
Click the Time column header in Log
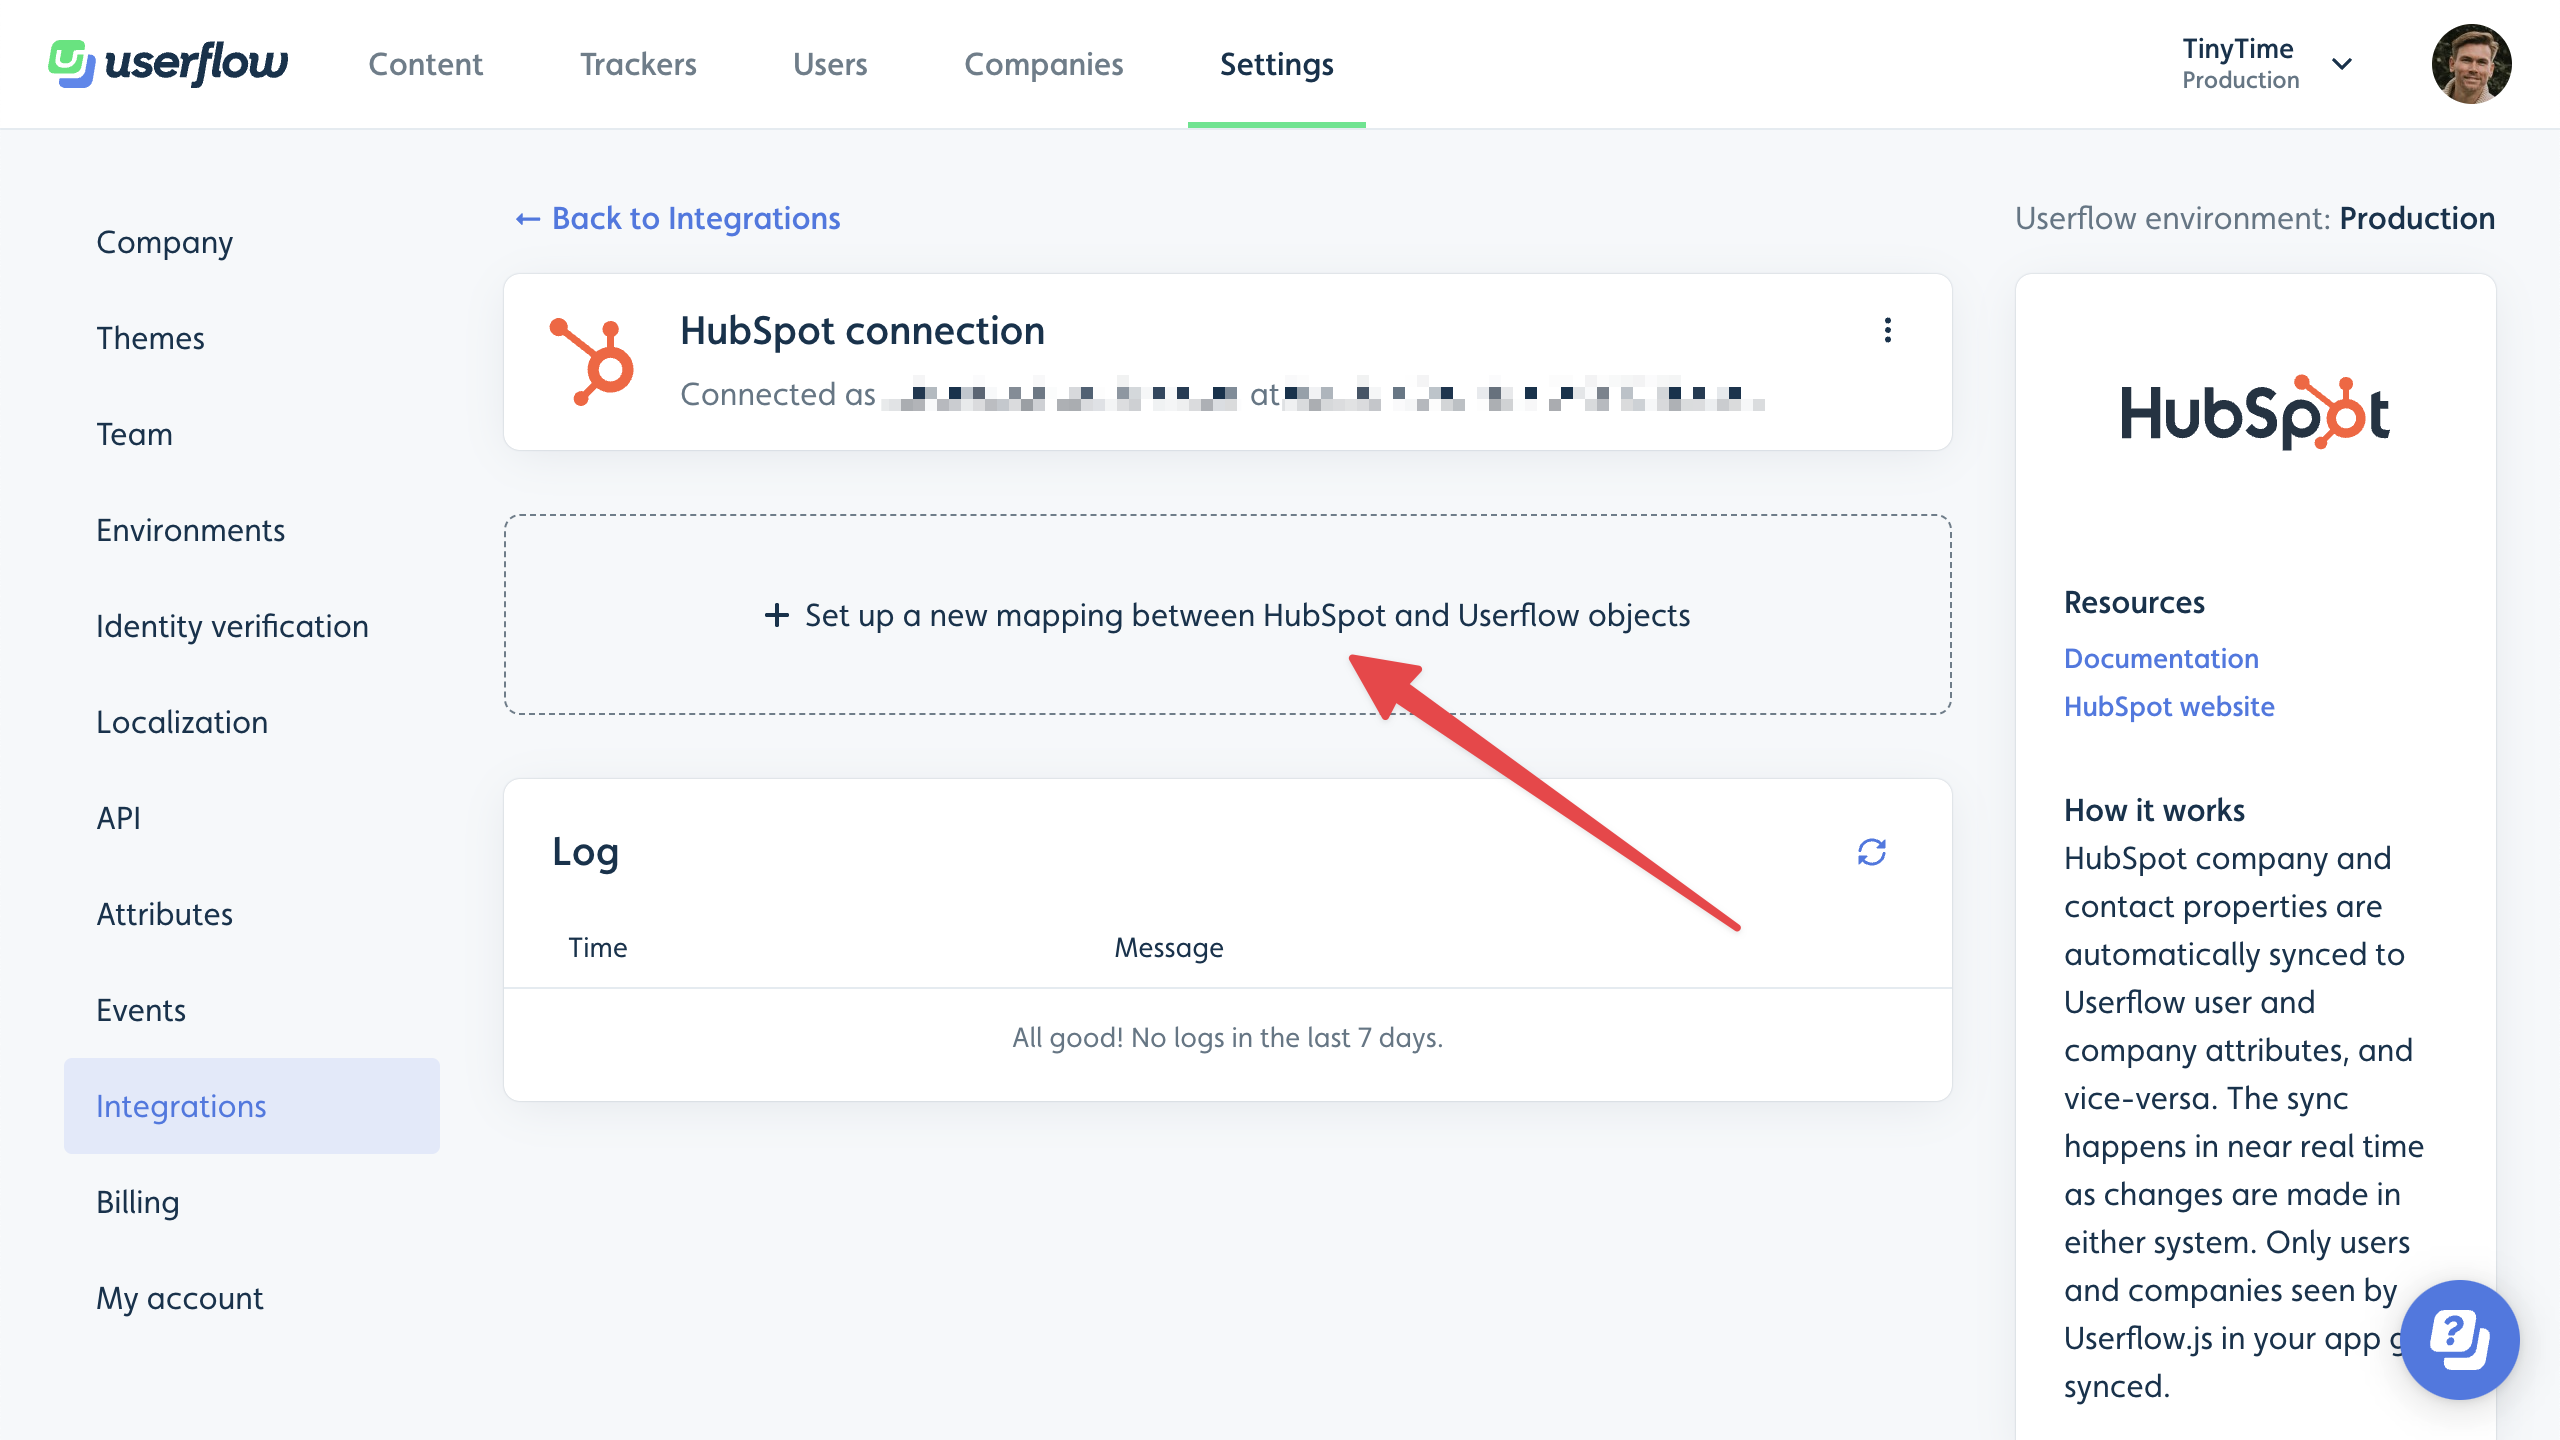click(598, 947)
